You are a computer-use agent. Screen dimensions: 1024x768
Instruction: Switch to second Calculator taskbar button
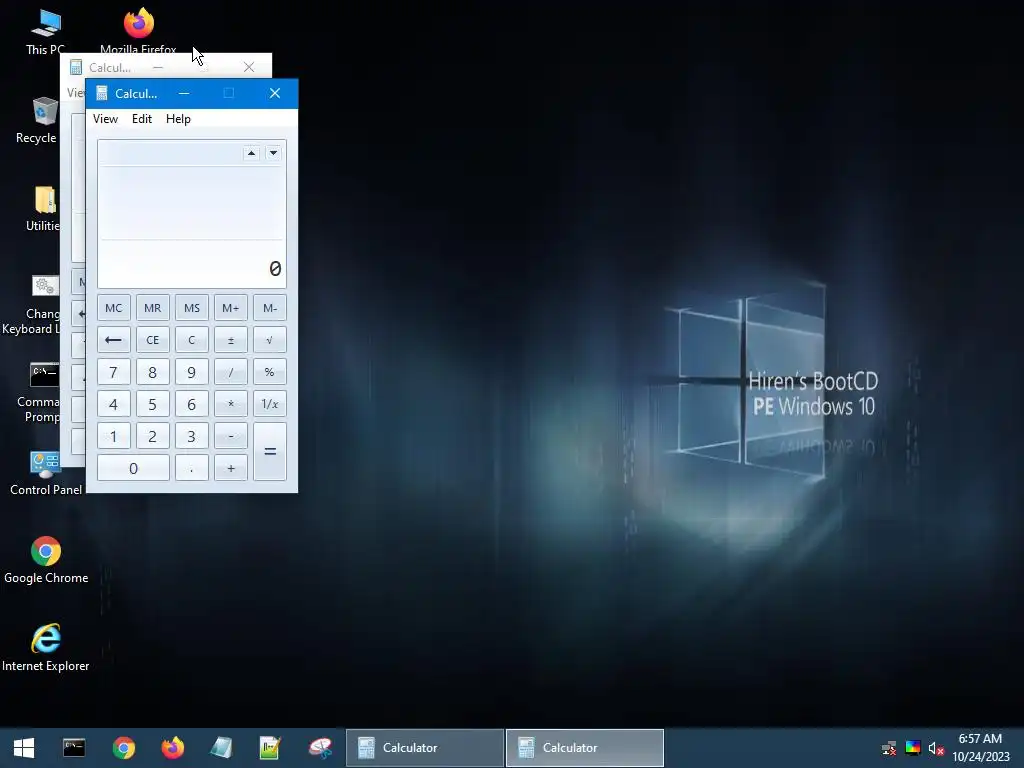(x=584, y=748)
